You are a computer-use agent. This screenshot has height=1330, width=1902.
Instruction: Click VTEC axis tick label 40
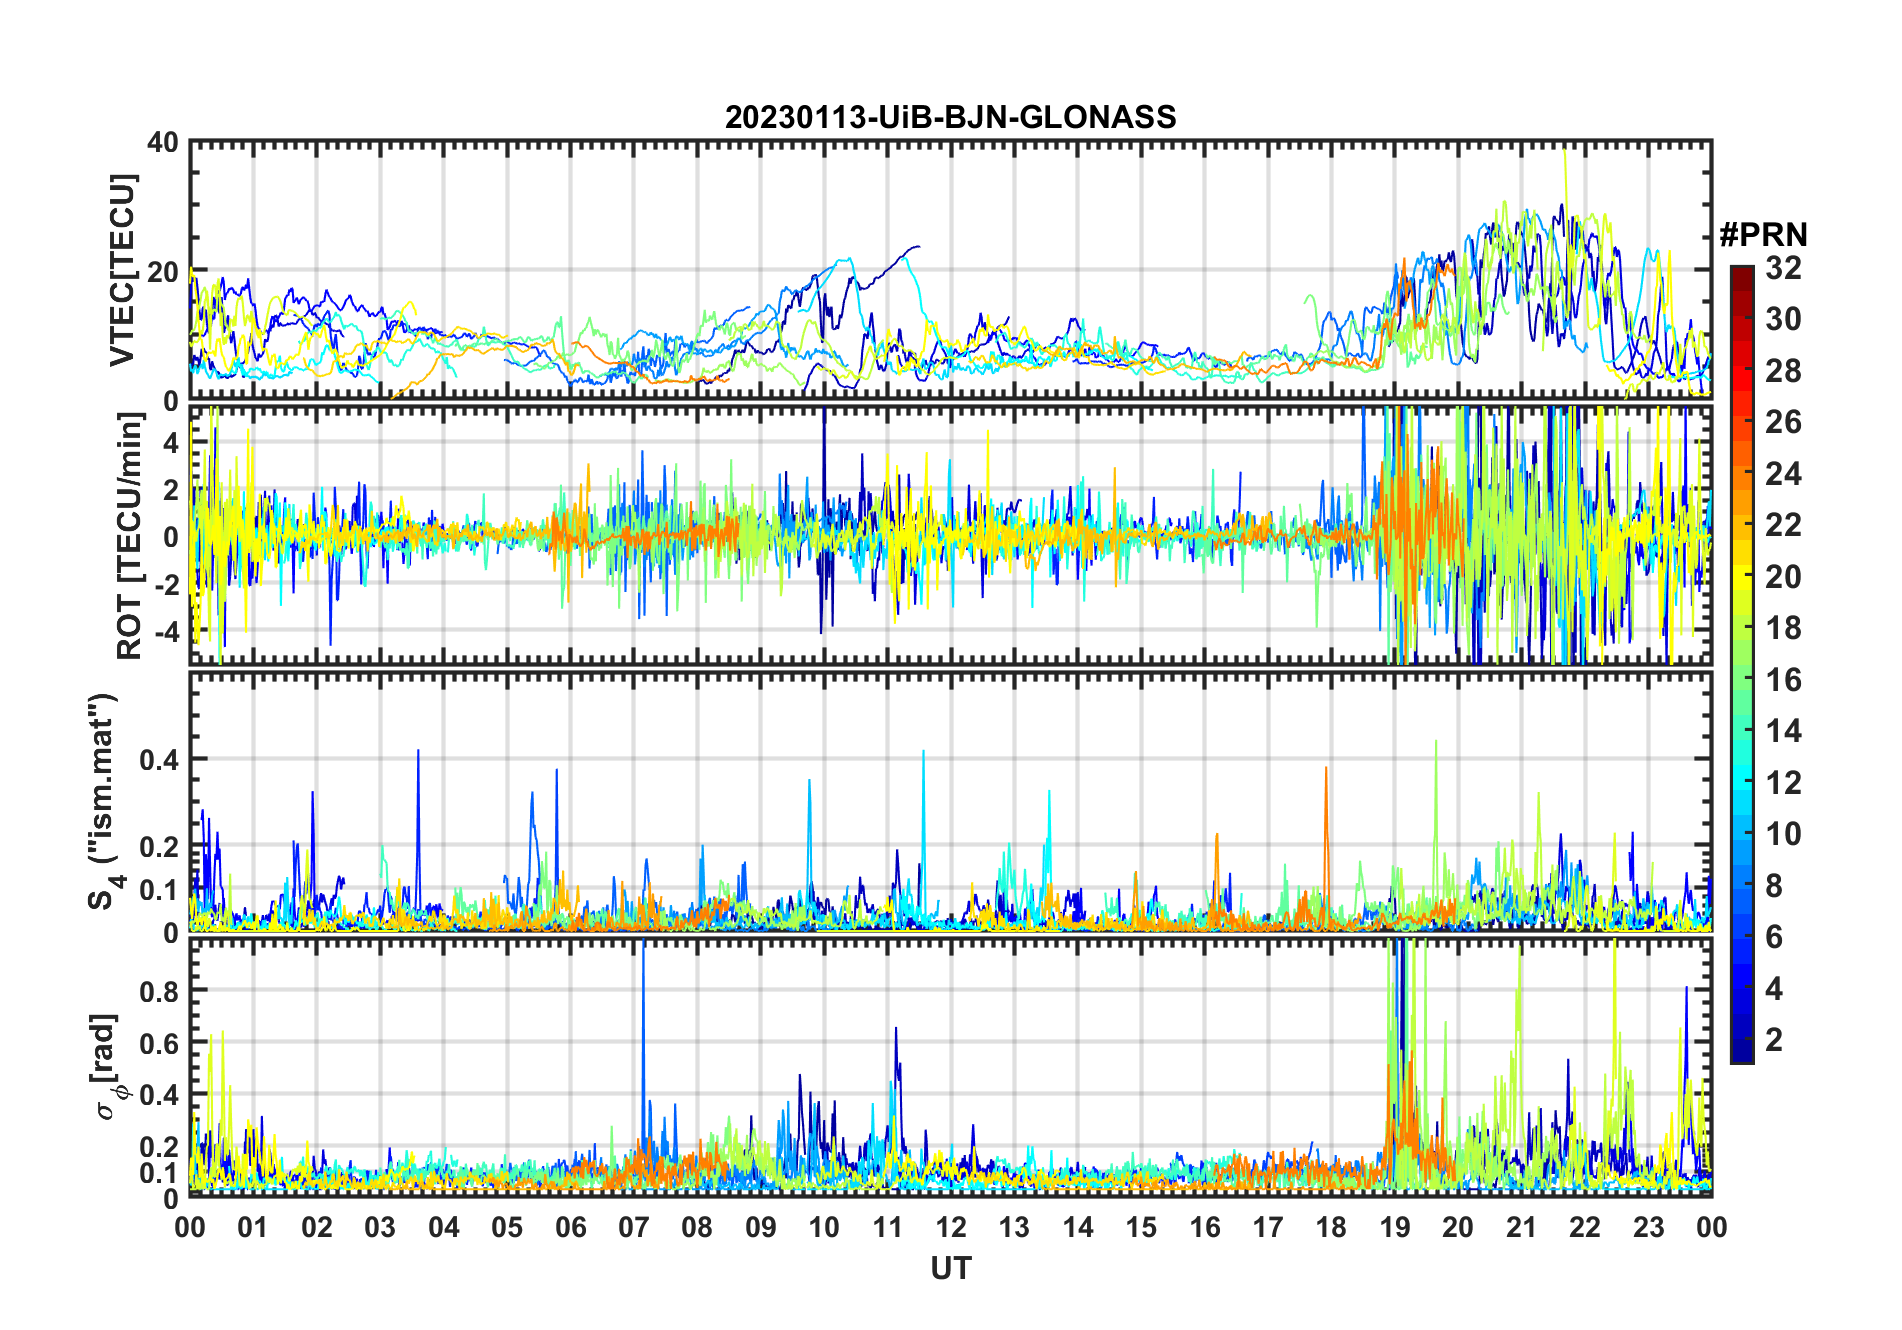click(x=163, y=143)
